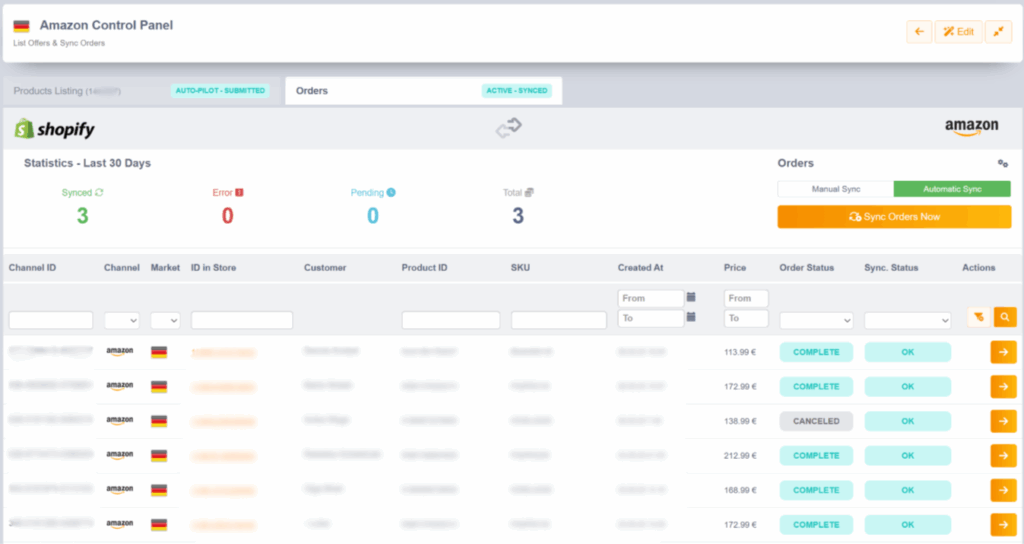Open the Sync. Status filter dropdown
Screen dimensions: 1024x544
tap(908, 320)
